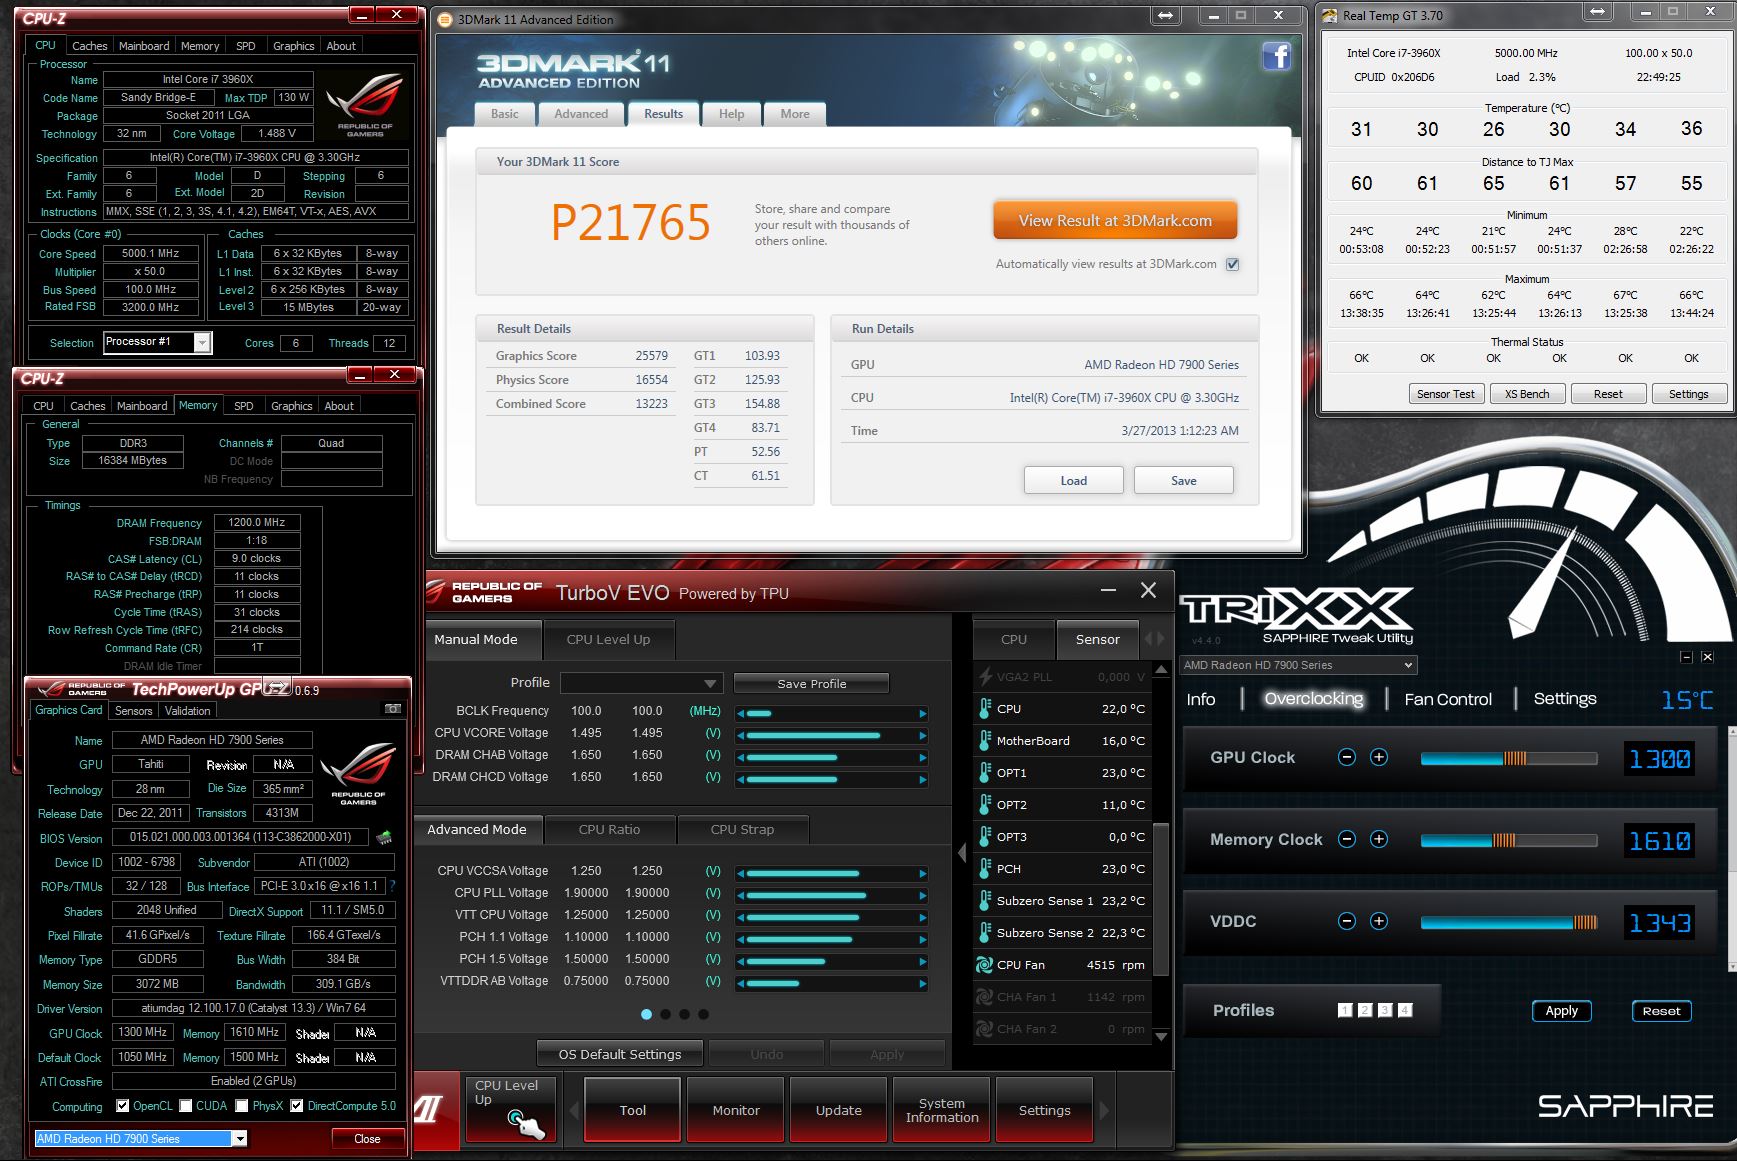Click left arrow of CPU VCORE Voltage slider
The height and width of the screenshot is (1161, 1737).
tap(740, 735)
